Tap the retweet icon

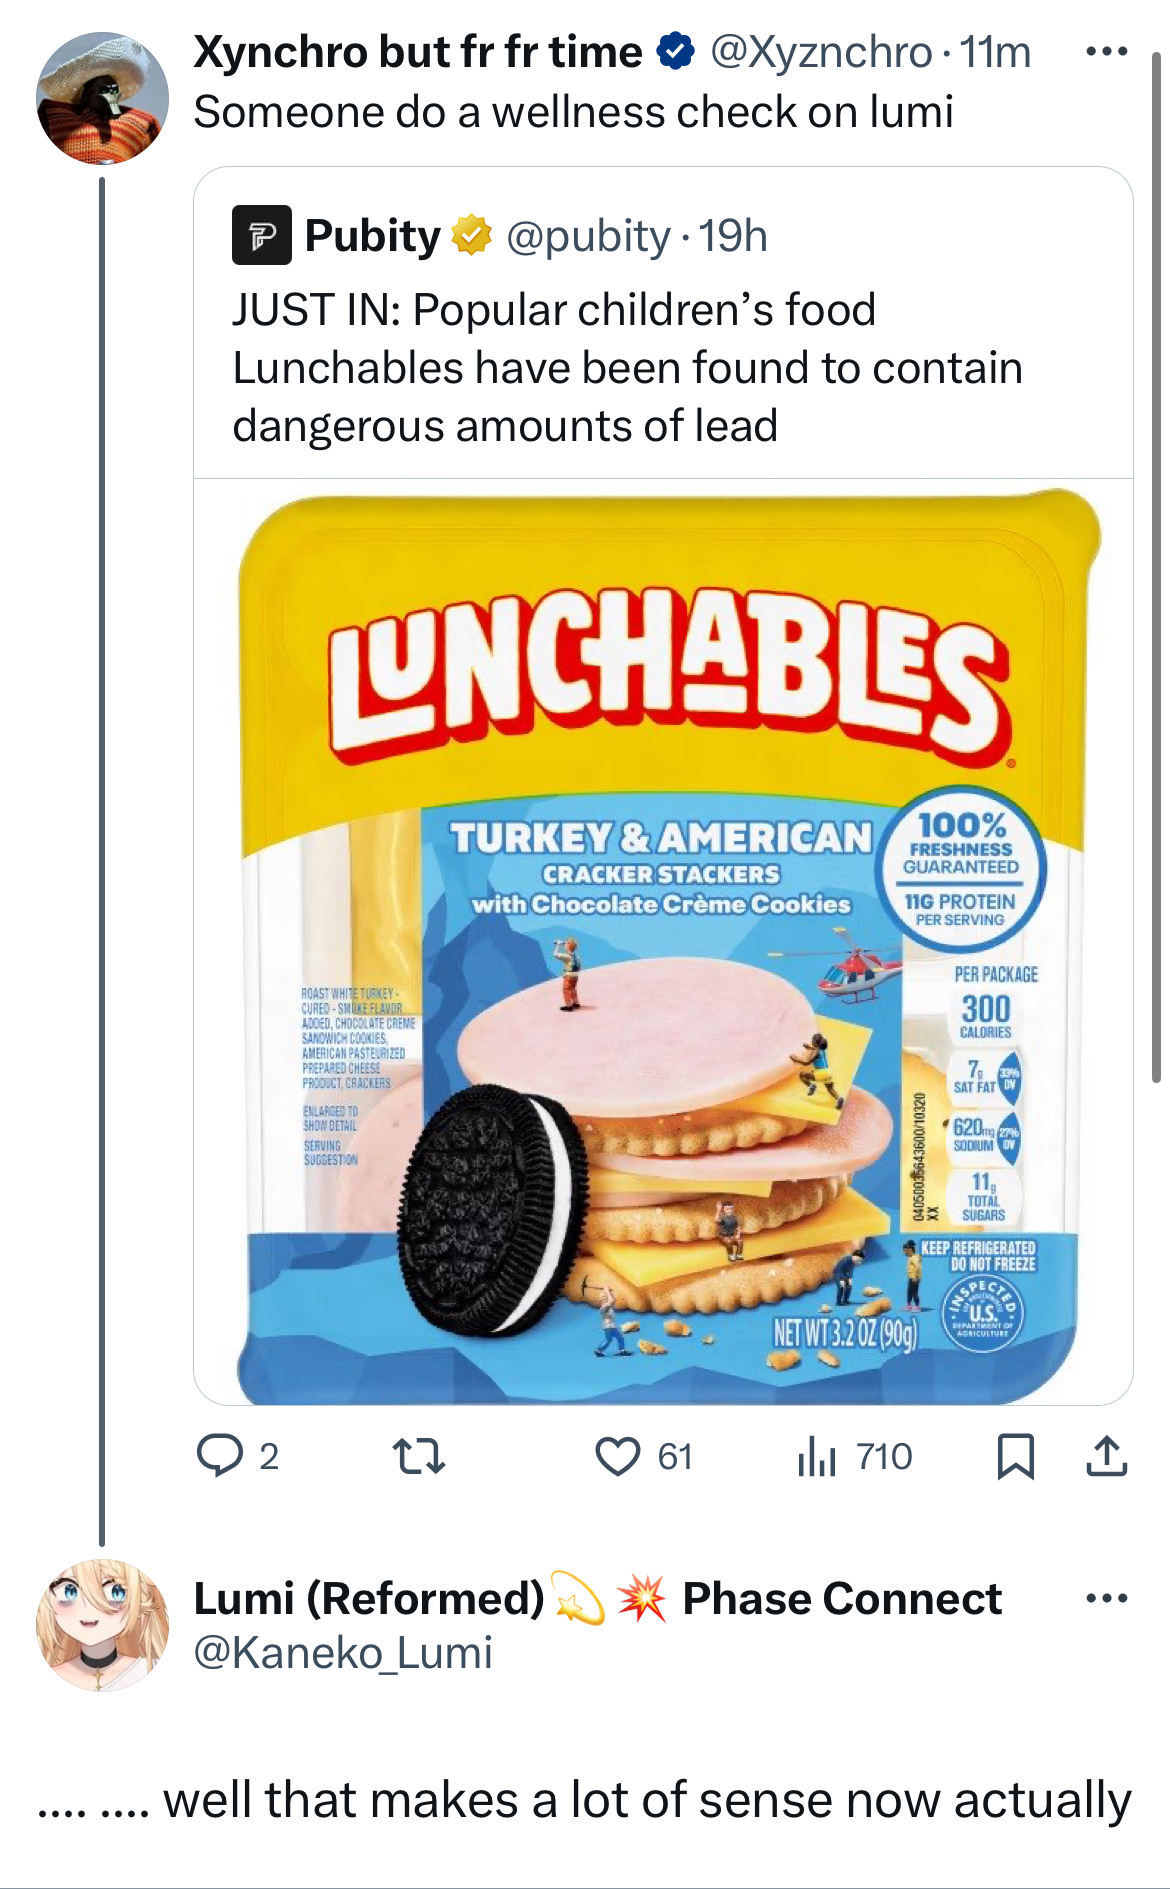[419, 1456]
